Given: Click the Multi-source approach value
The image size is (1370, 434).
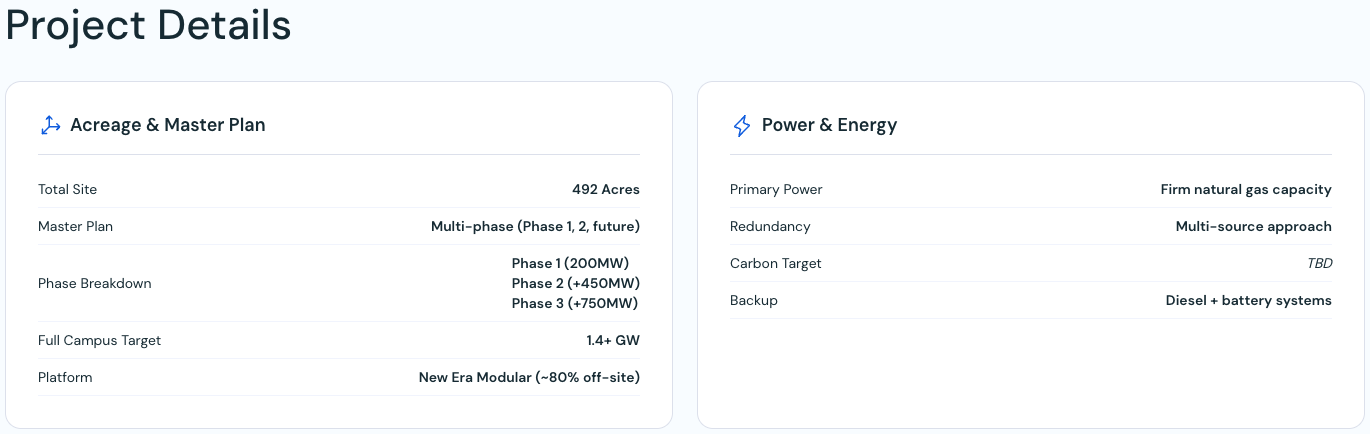Looking at the screenshot, I should pyautogui.click(x=1254, y=226).
